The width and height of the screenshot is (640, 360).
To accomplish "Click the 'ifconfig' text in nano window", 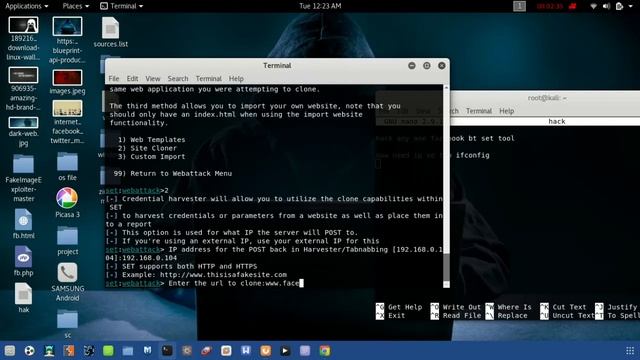I will point(473,155).
